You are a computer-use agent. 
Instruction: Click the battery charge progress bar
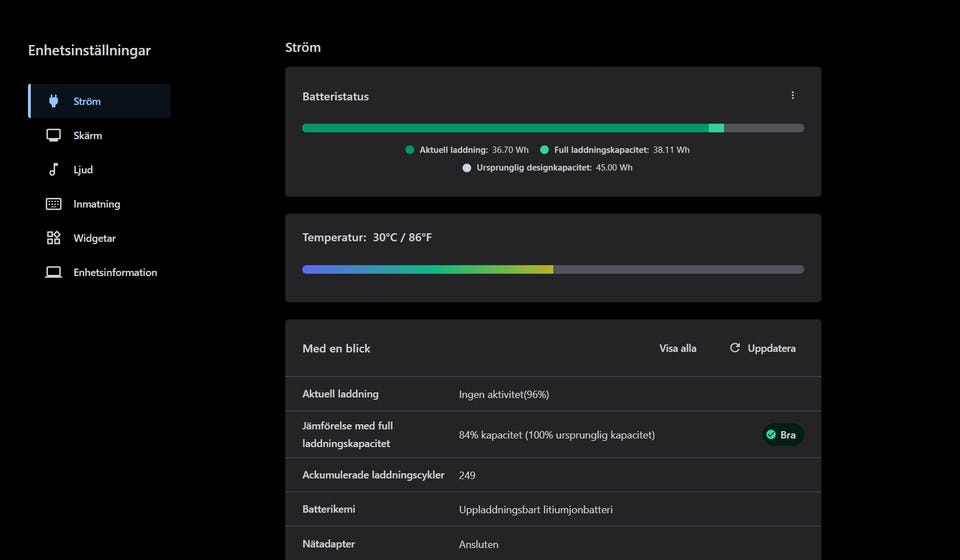pyautogui.click(x=552, y=128)
